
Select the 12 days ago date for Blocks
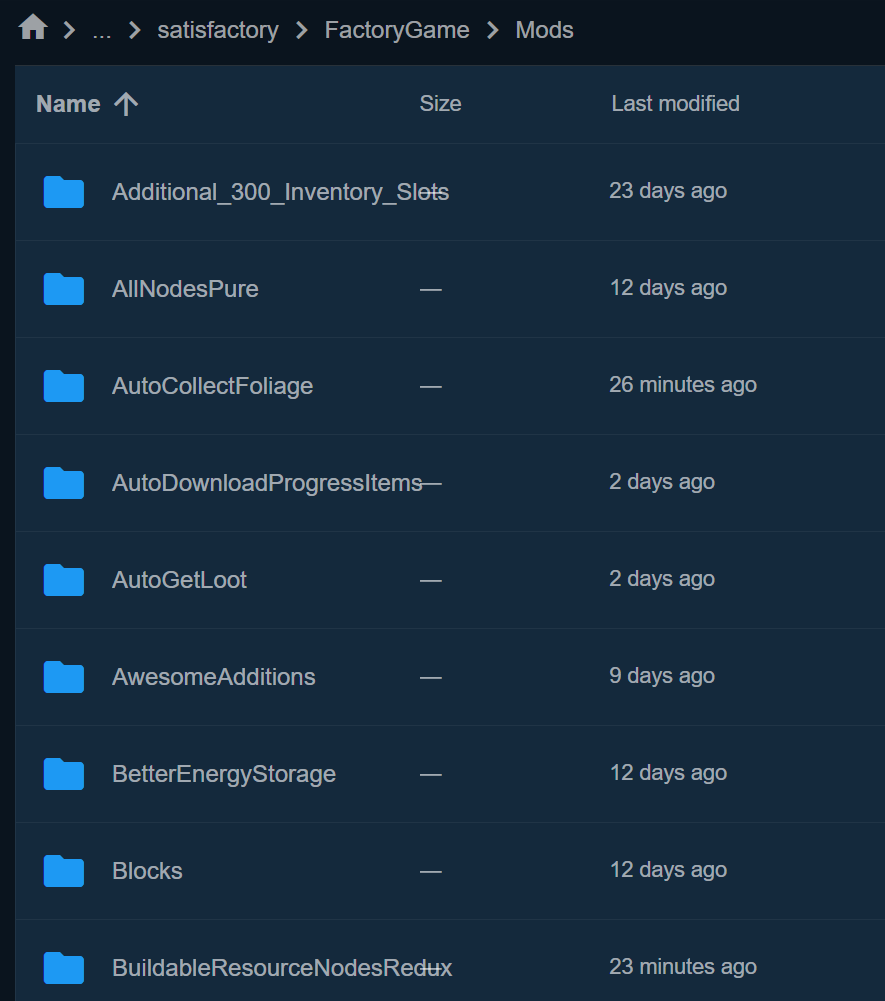pyautogui.click(x=668, y=870)
